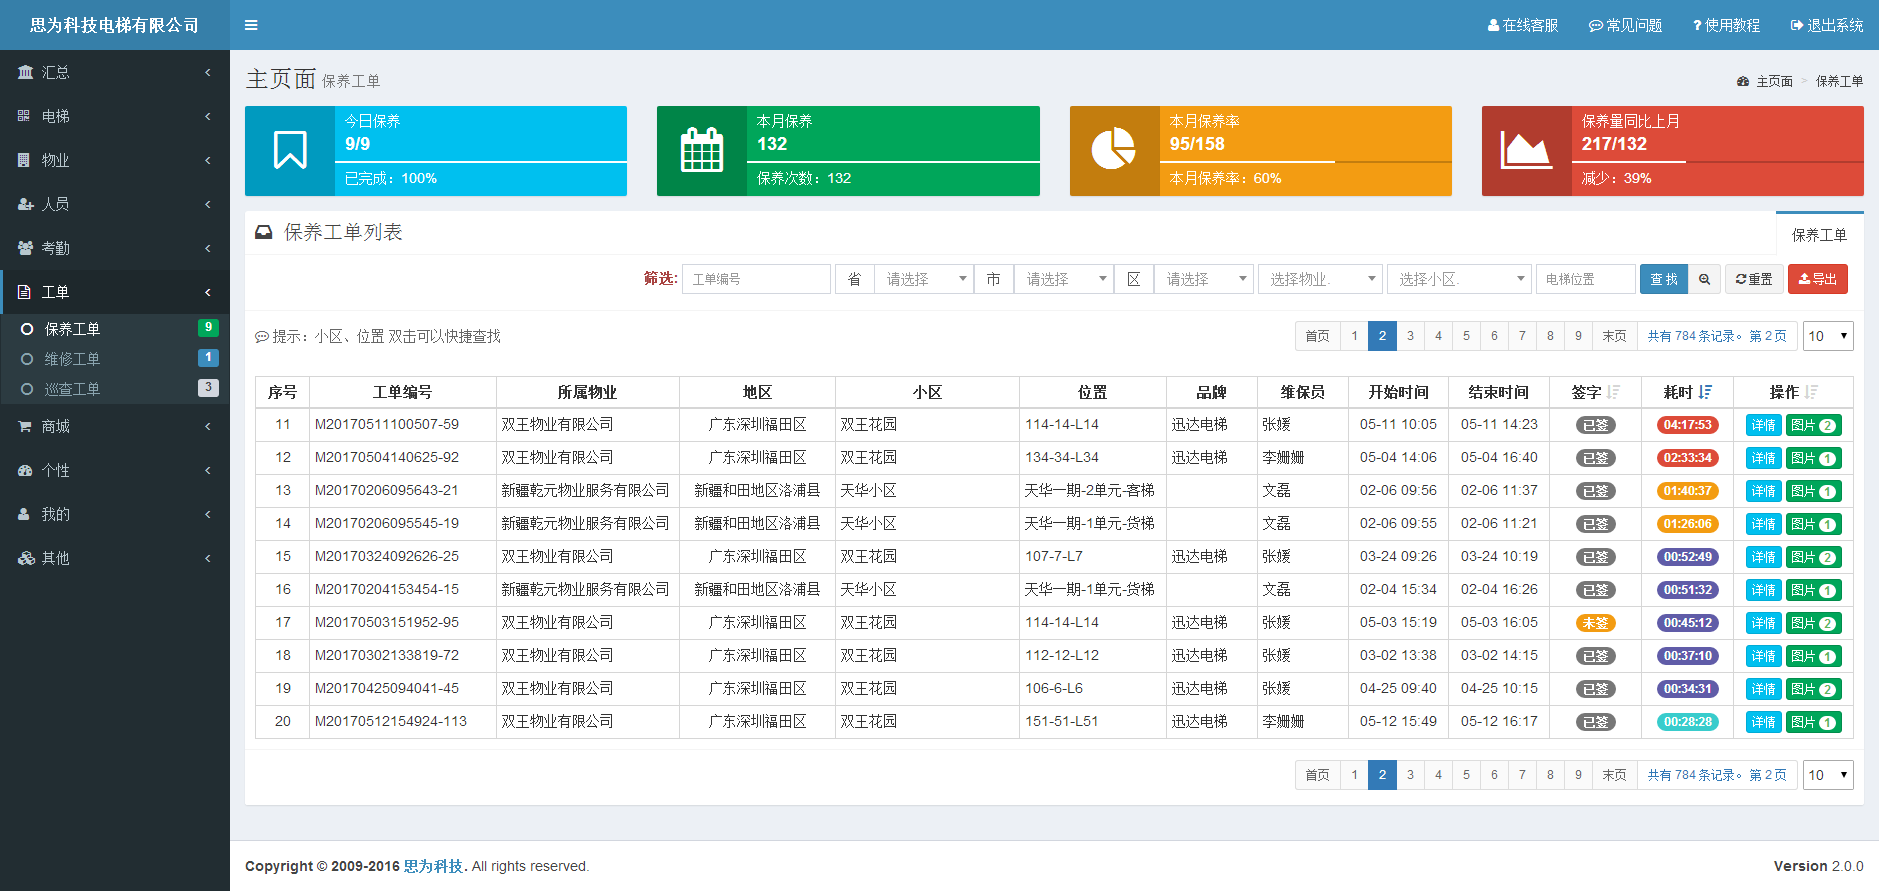This screenshot has width=1879, height=891.
Task: Open 常见问题 FAQ link
Action: tap(1625, 25)
